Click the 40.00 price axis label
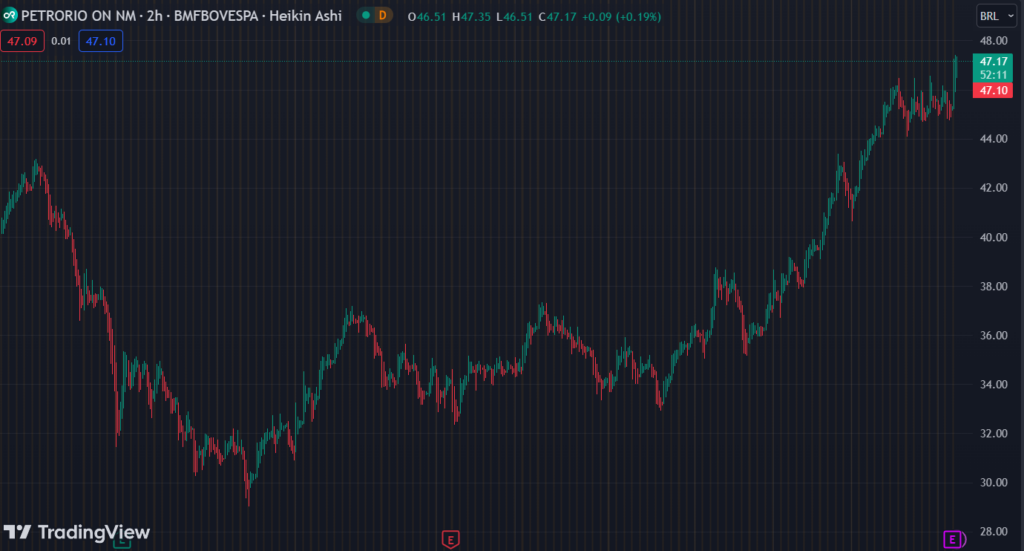The image size is (1024, 551). (993, 237)
